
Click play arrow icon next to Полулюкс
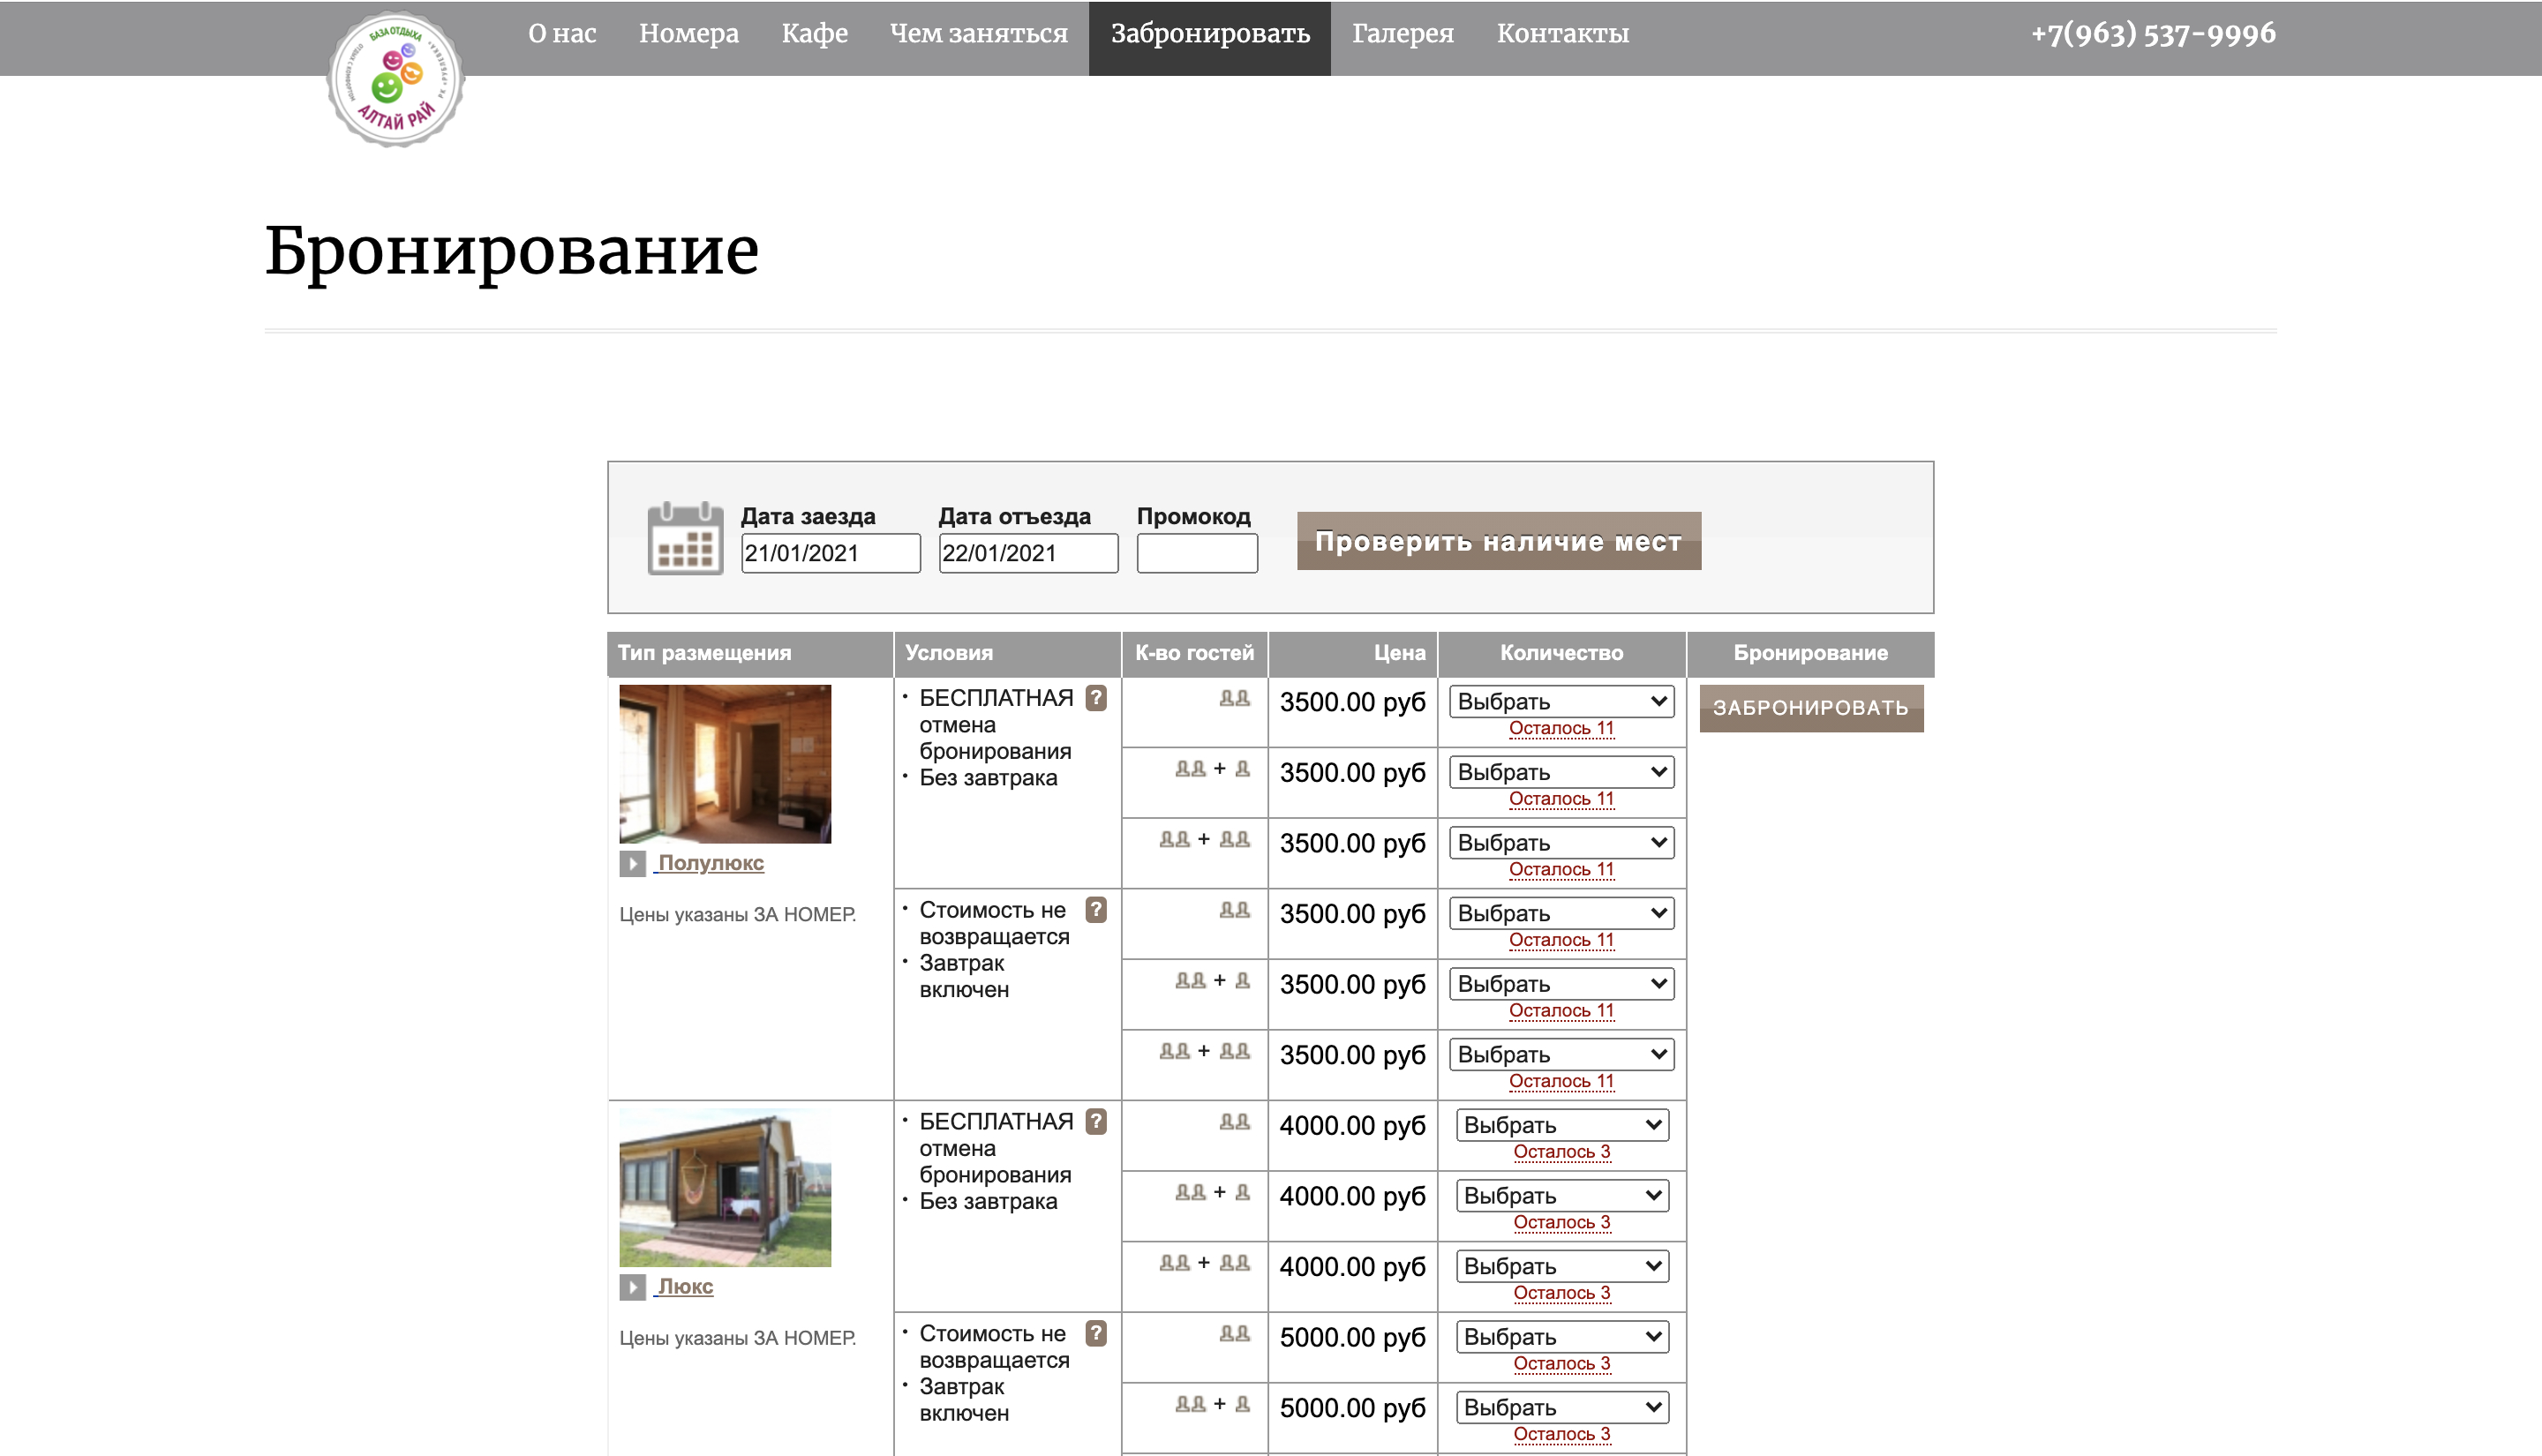632,864
